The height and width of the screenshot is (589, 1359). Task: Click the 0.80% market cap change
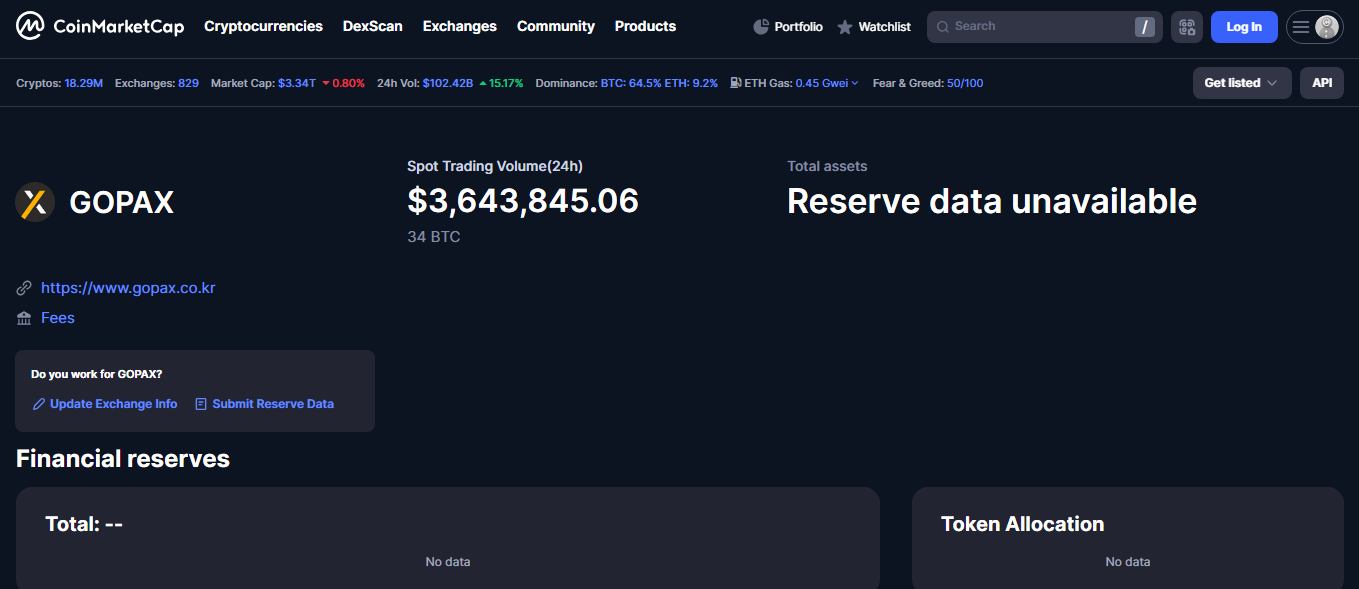(349, 83)
